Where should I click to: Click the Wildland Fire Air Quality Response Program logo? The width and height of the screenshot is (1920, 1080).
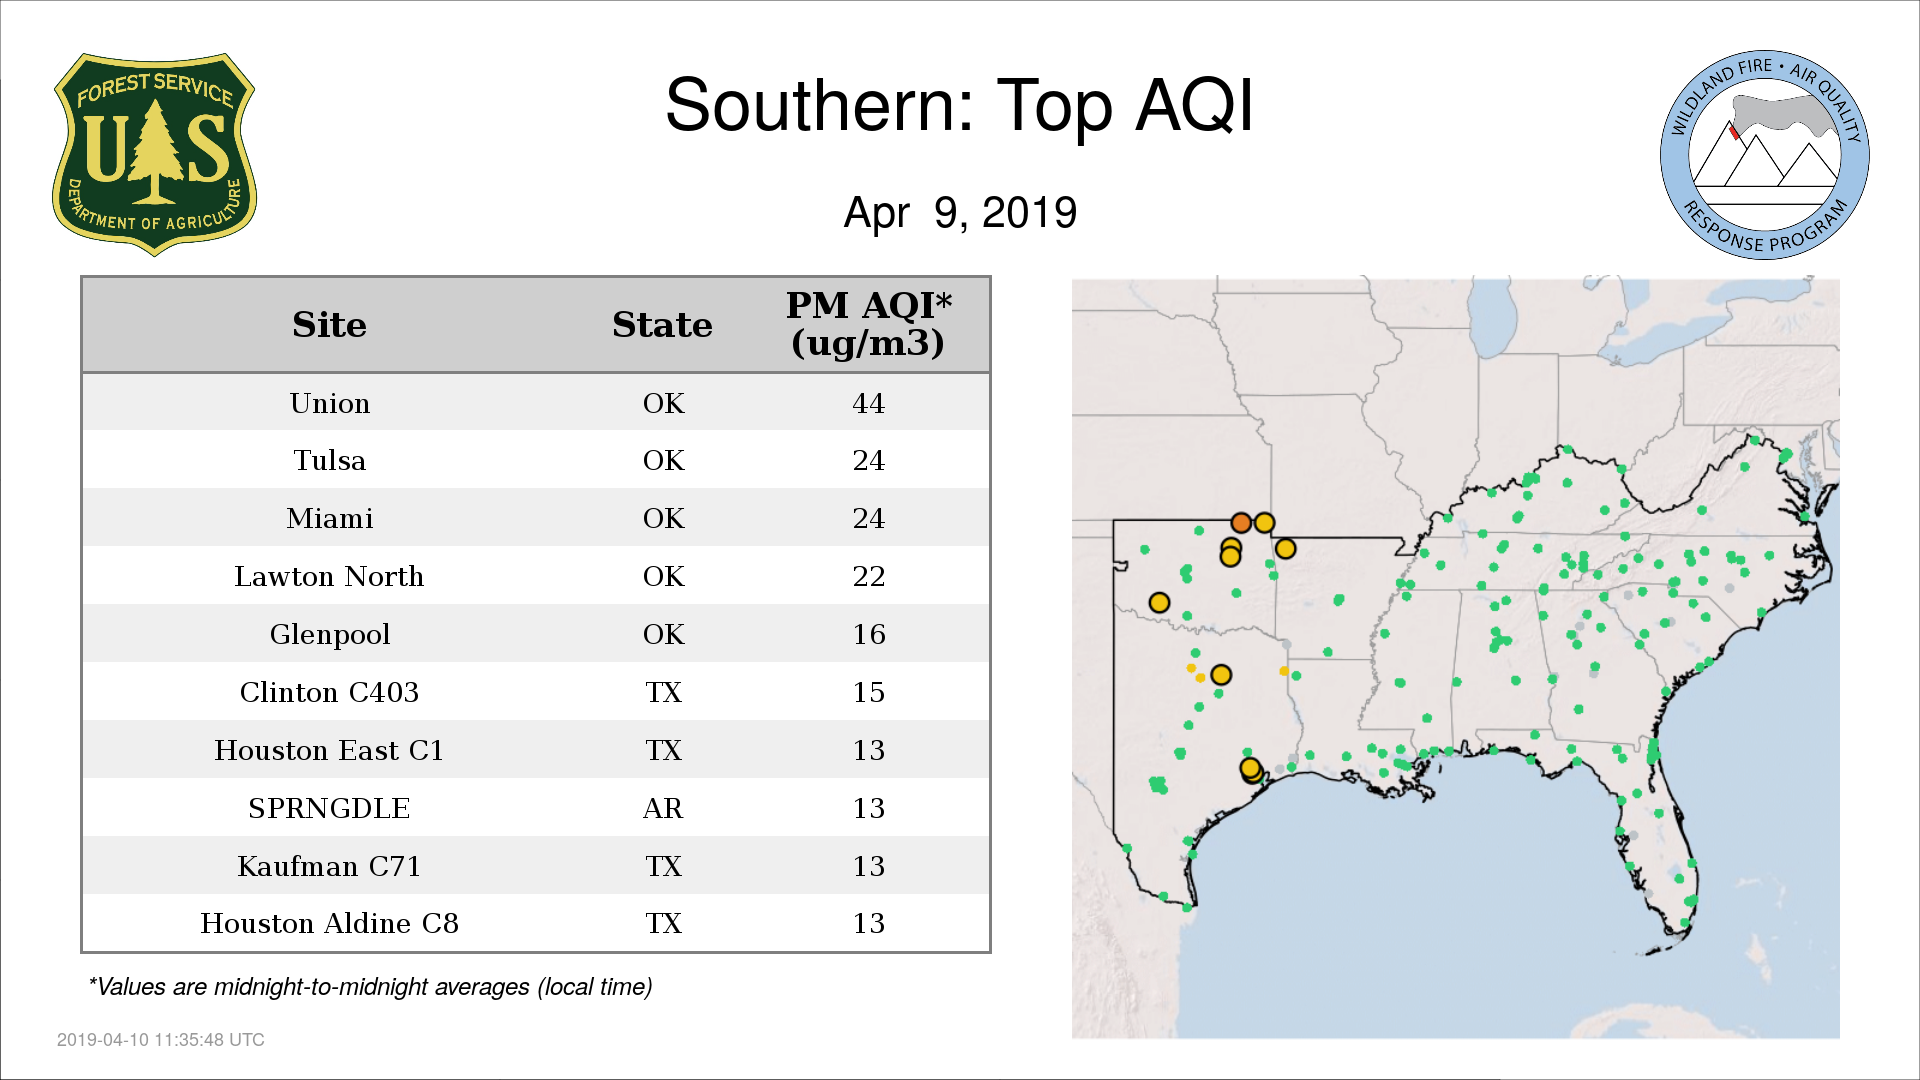pos(1764,155)
